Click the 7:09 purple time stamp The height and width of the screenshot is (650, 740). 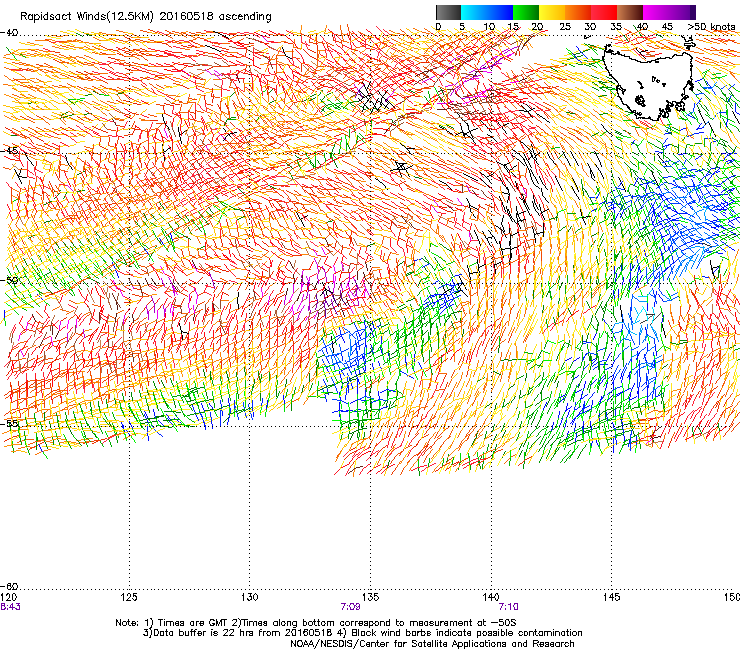coord(350,607)
